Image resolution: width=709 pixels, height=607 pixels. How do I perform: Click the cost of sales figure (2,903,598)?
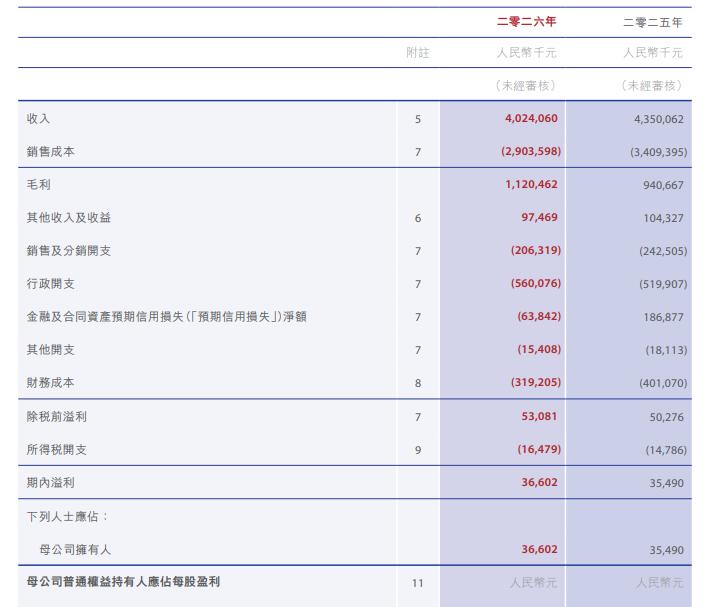tap(531, 152)
